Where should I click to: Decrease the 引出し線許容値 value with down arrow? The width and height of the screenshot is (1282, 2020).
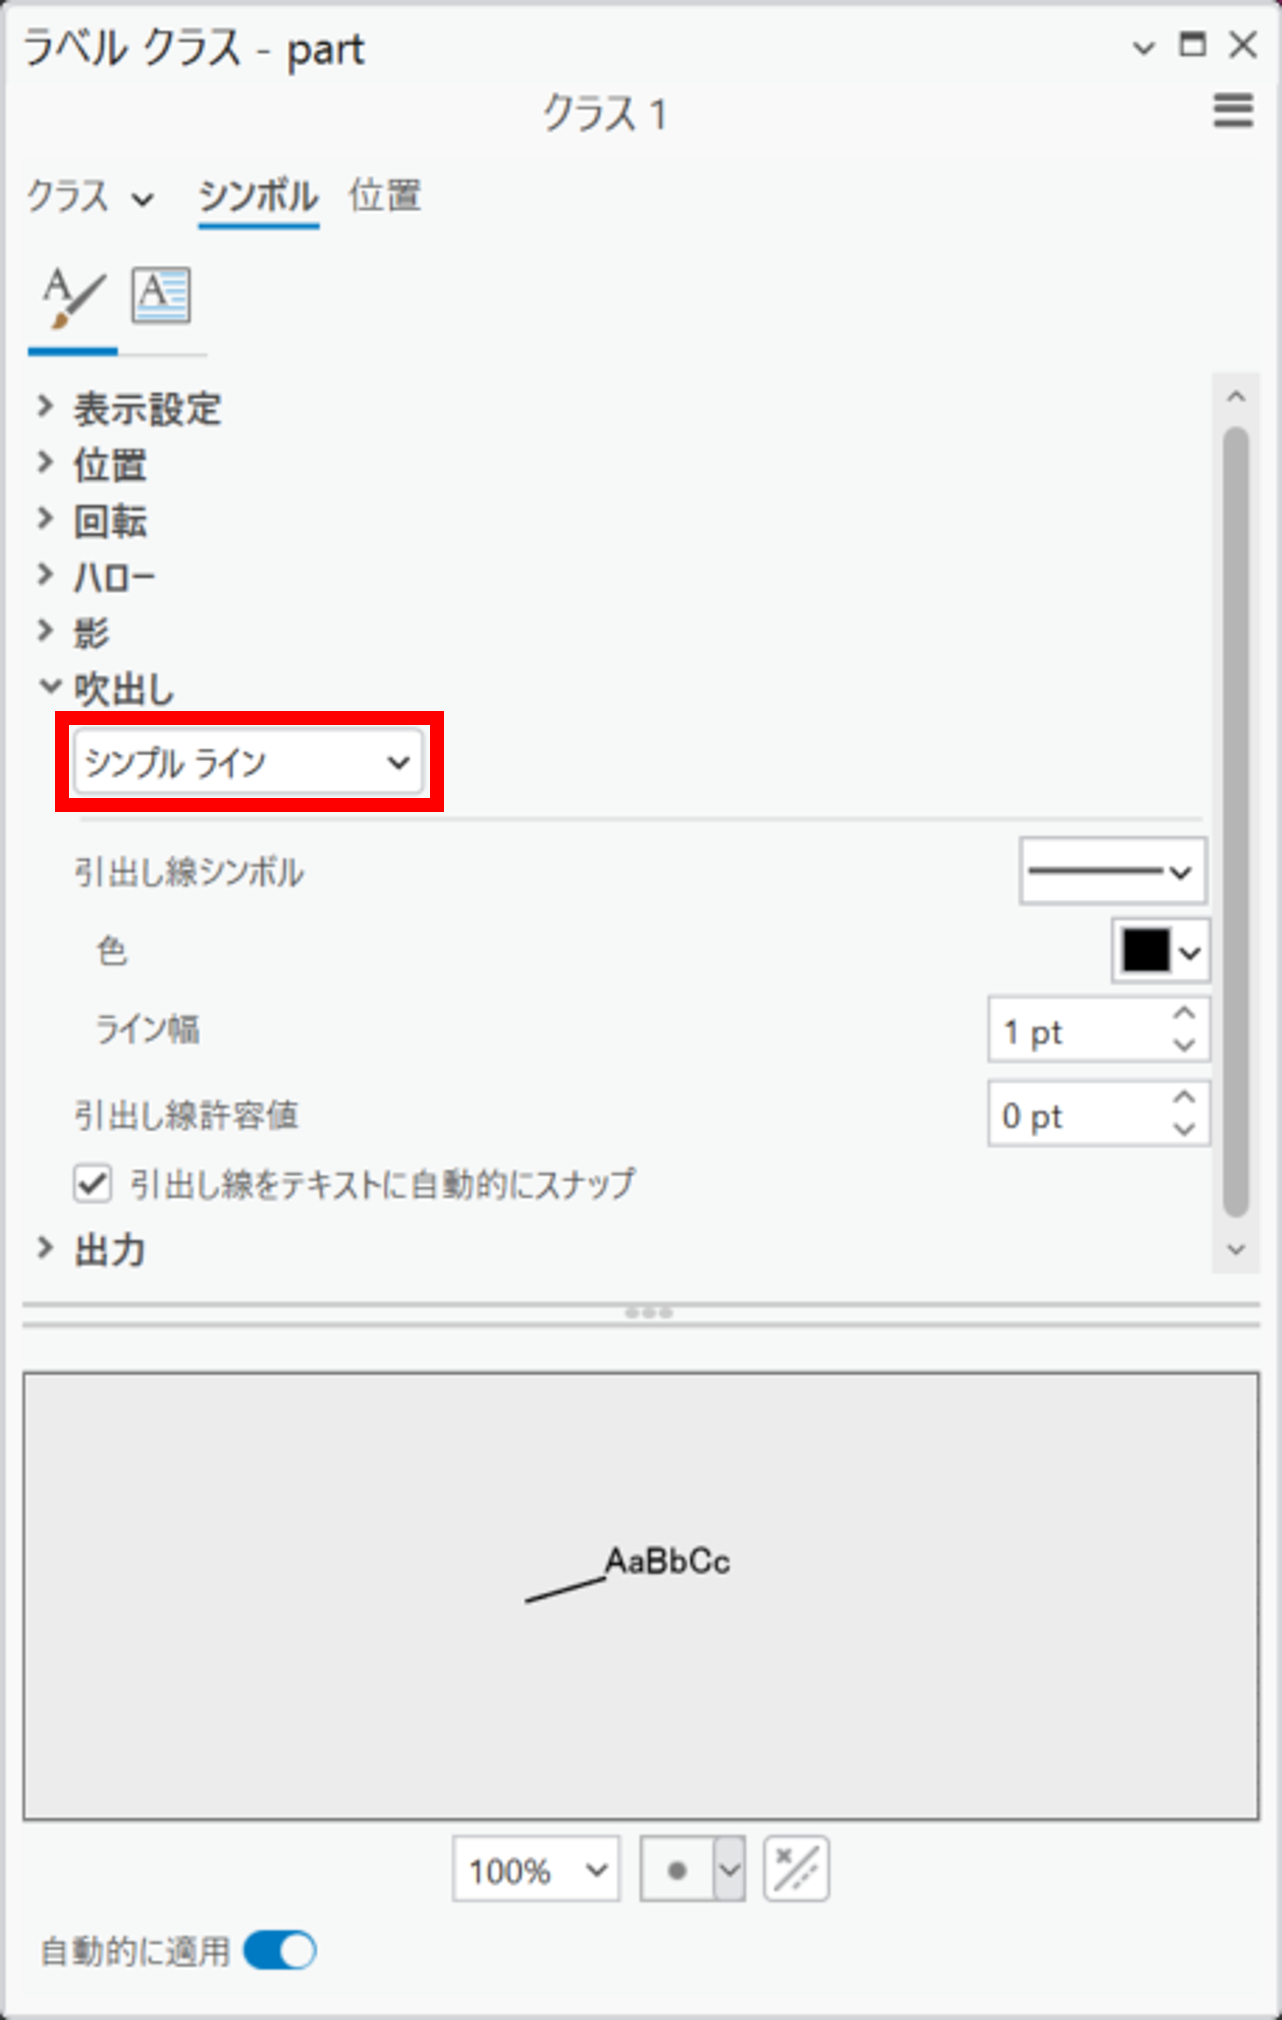1184,1129
